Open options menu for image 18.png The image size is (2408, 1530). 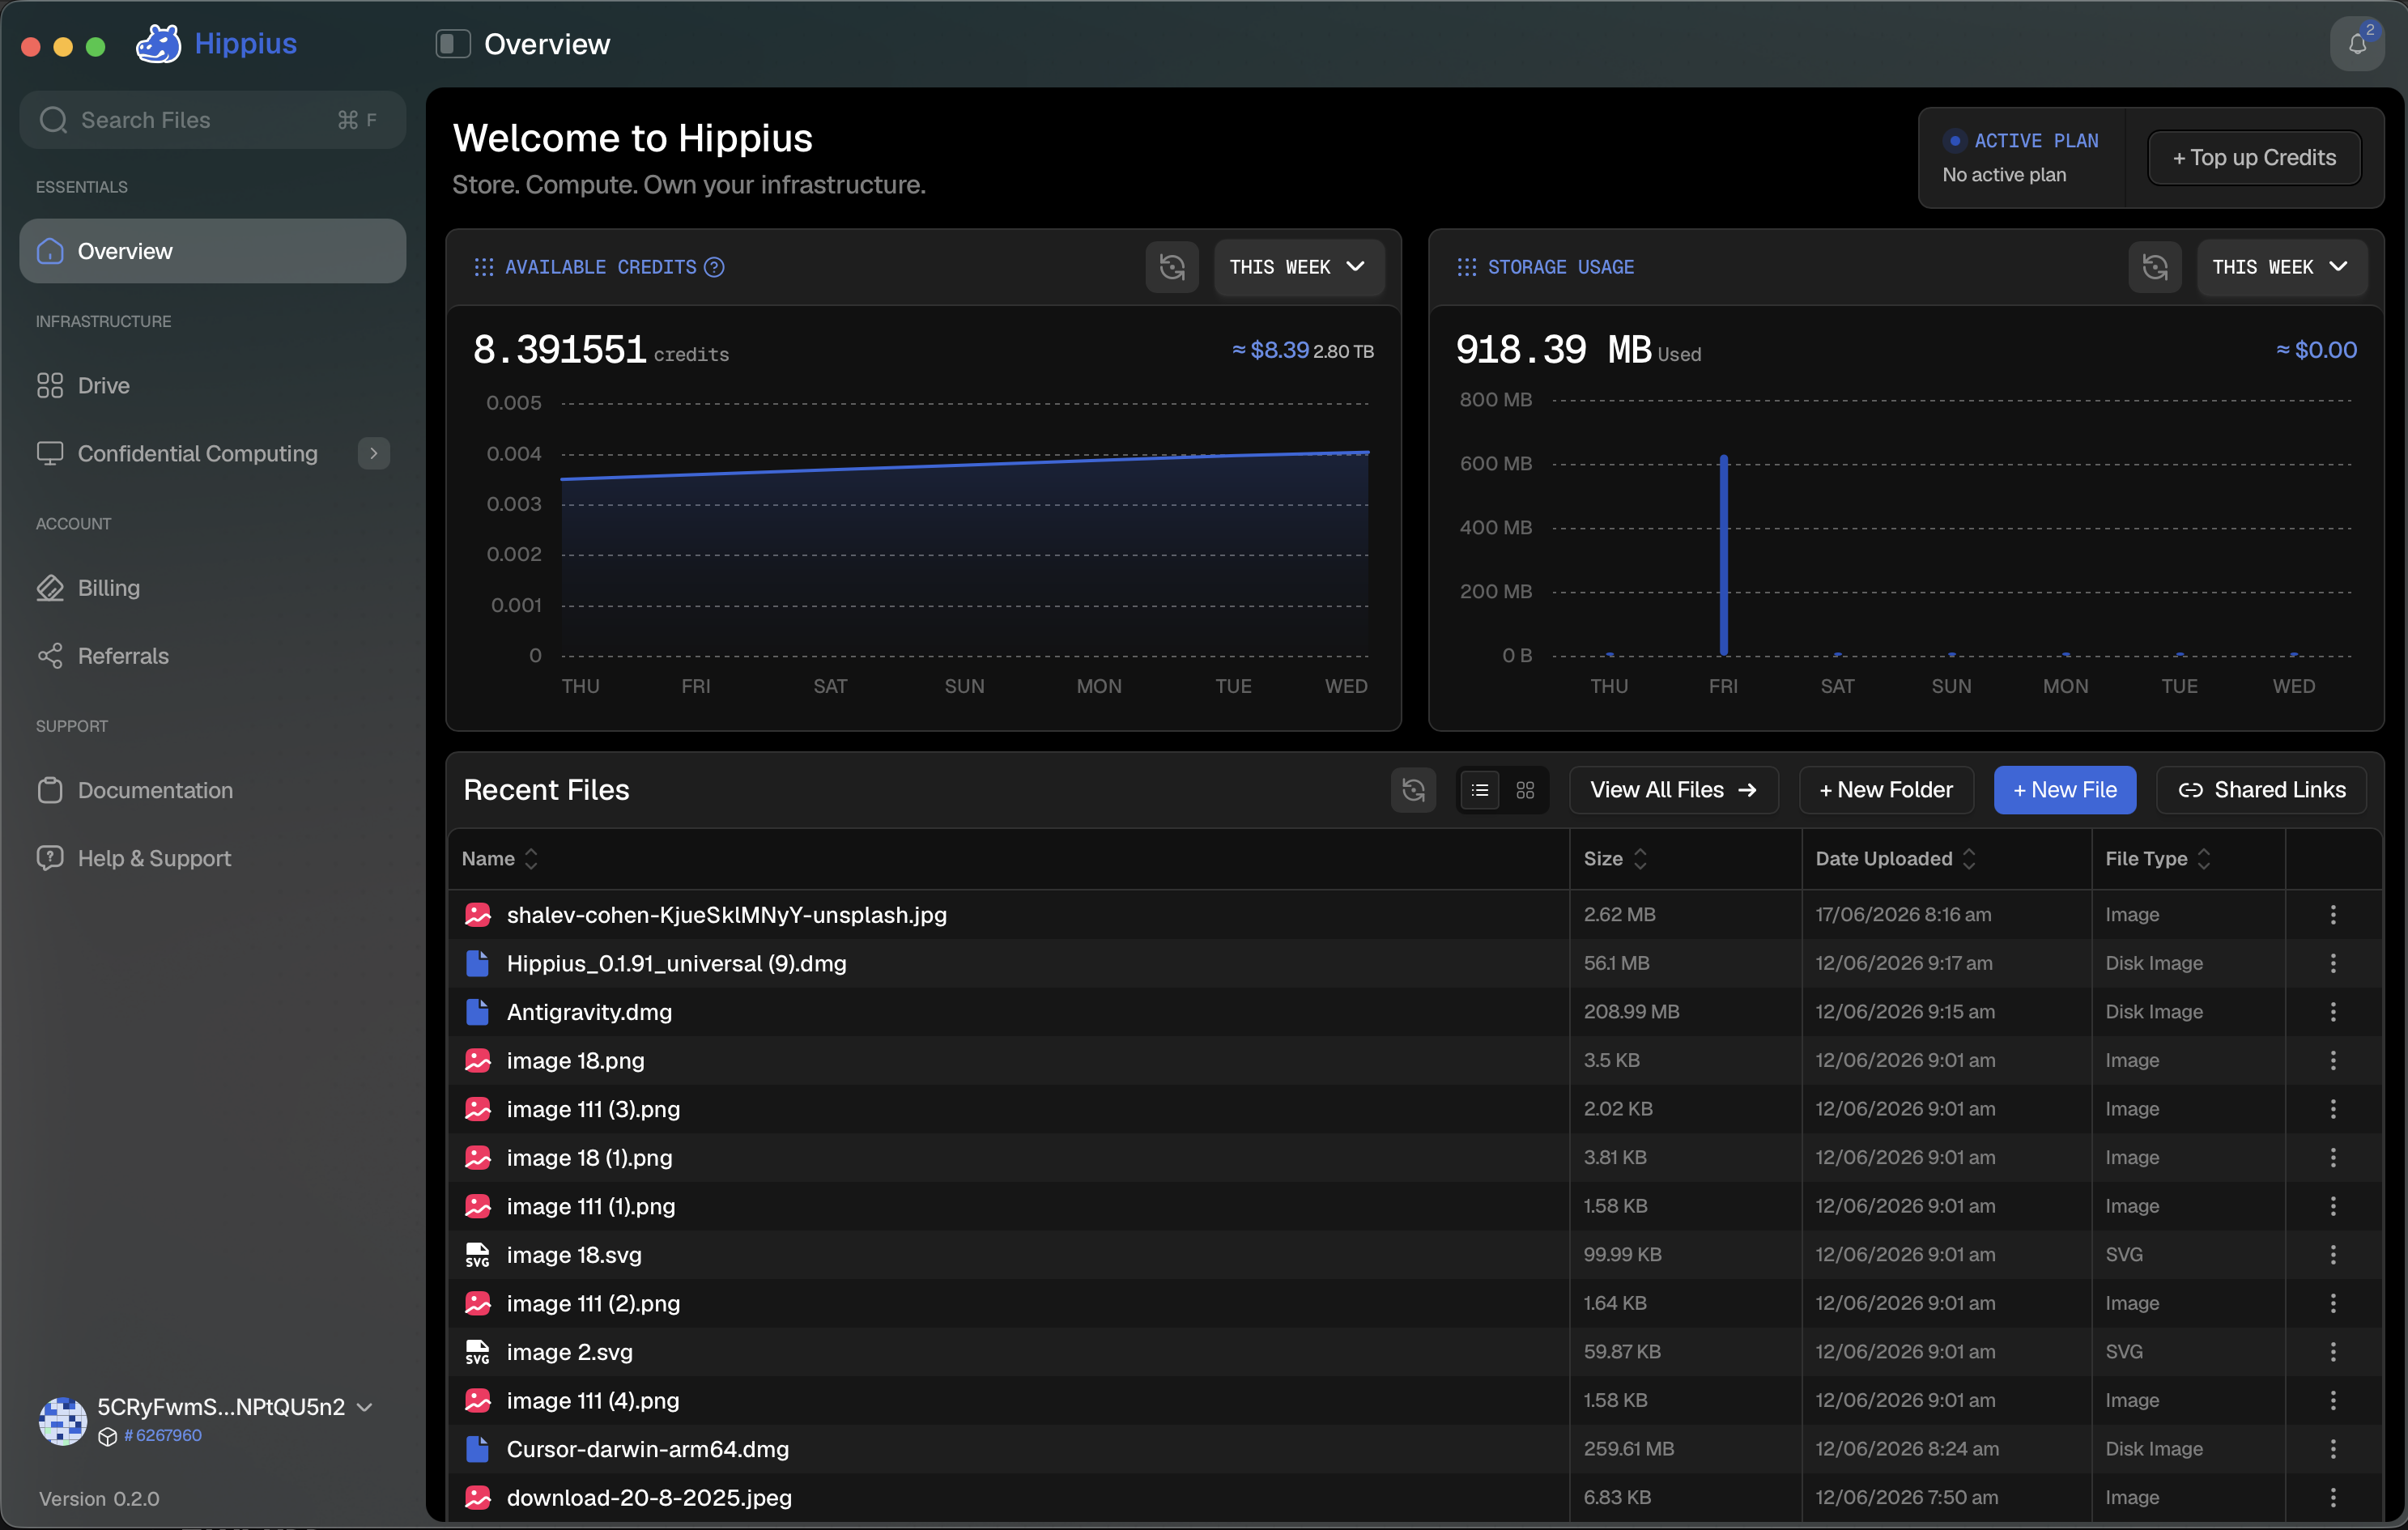tap(2333, 1060)
